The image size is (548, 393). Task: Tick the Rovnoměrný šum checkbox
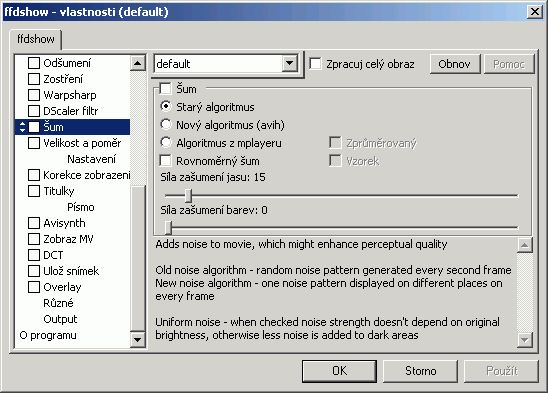click(x=165, y=161)
